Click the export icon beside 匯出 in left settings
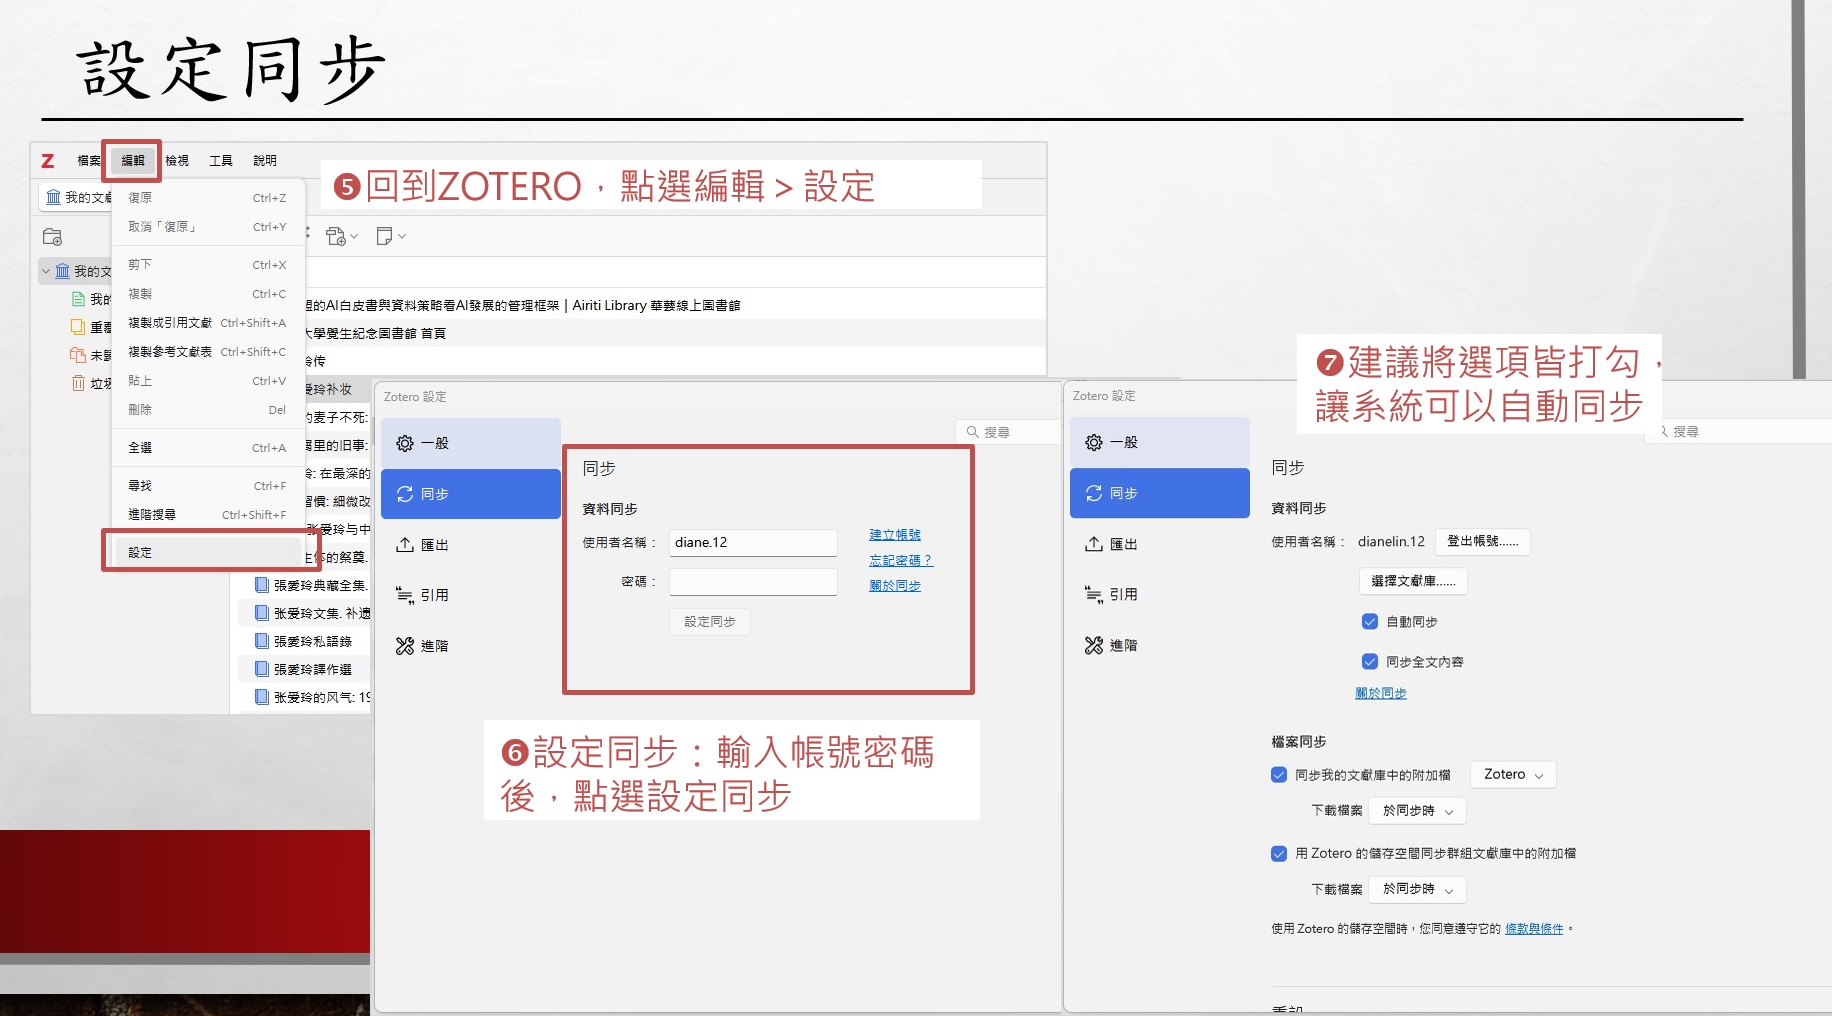The image size is (1832, 1016). [x=405, y=545]
